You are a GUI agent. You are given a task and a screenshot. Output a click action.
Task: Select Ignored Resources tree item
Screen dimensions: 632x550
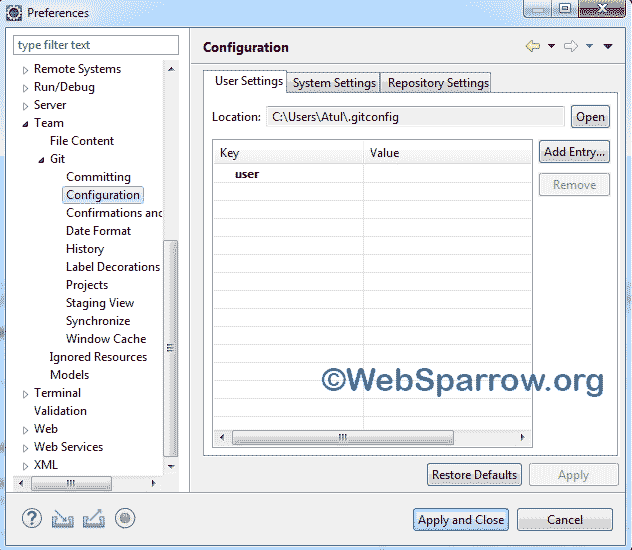pos(98,357)
